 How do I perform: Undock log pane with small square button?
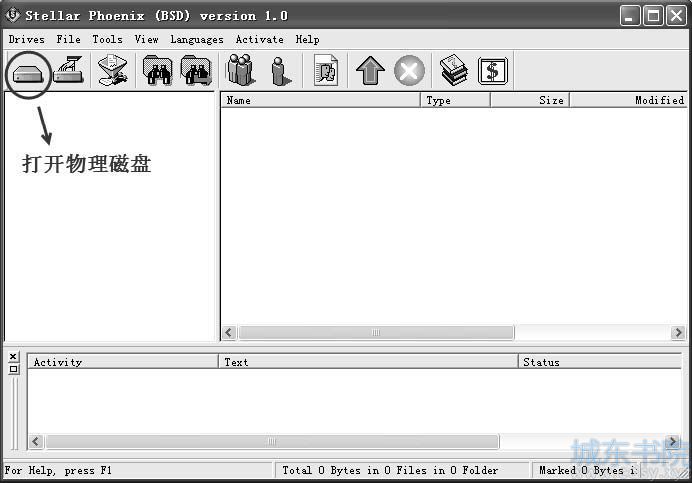pyautogui.click(x=13, y=369)
